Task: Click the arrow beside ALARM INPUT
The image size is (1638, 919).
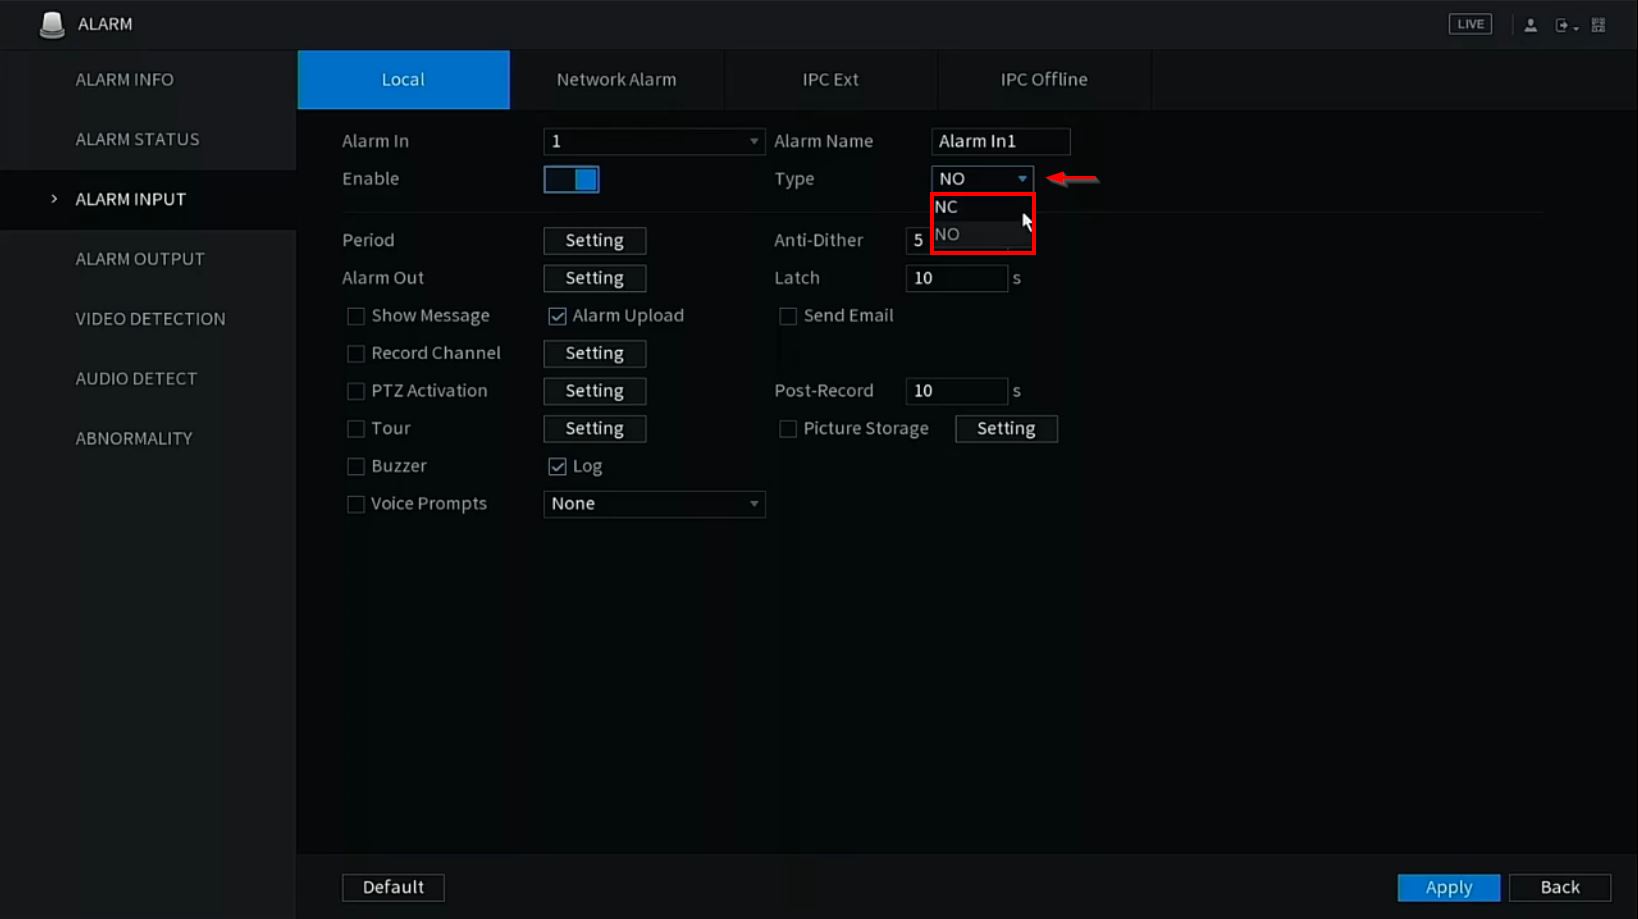Action: coord(54,199)
